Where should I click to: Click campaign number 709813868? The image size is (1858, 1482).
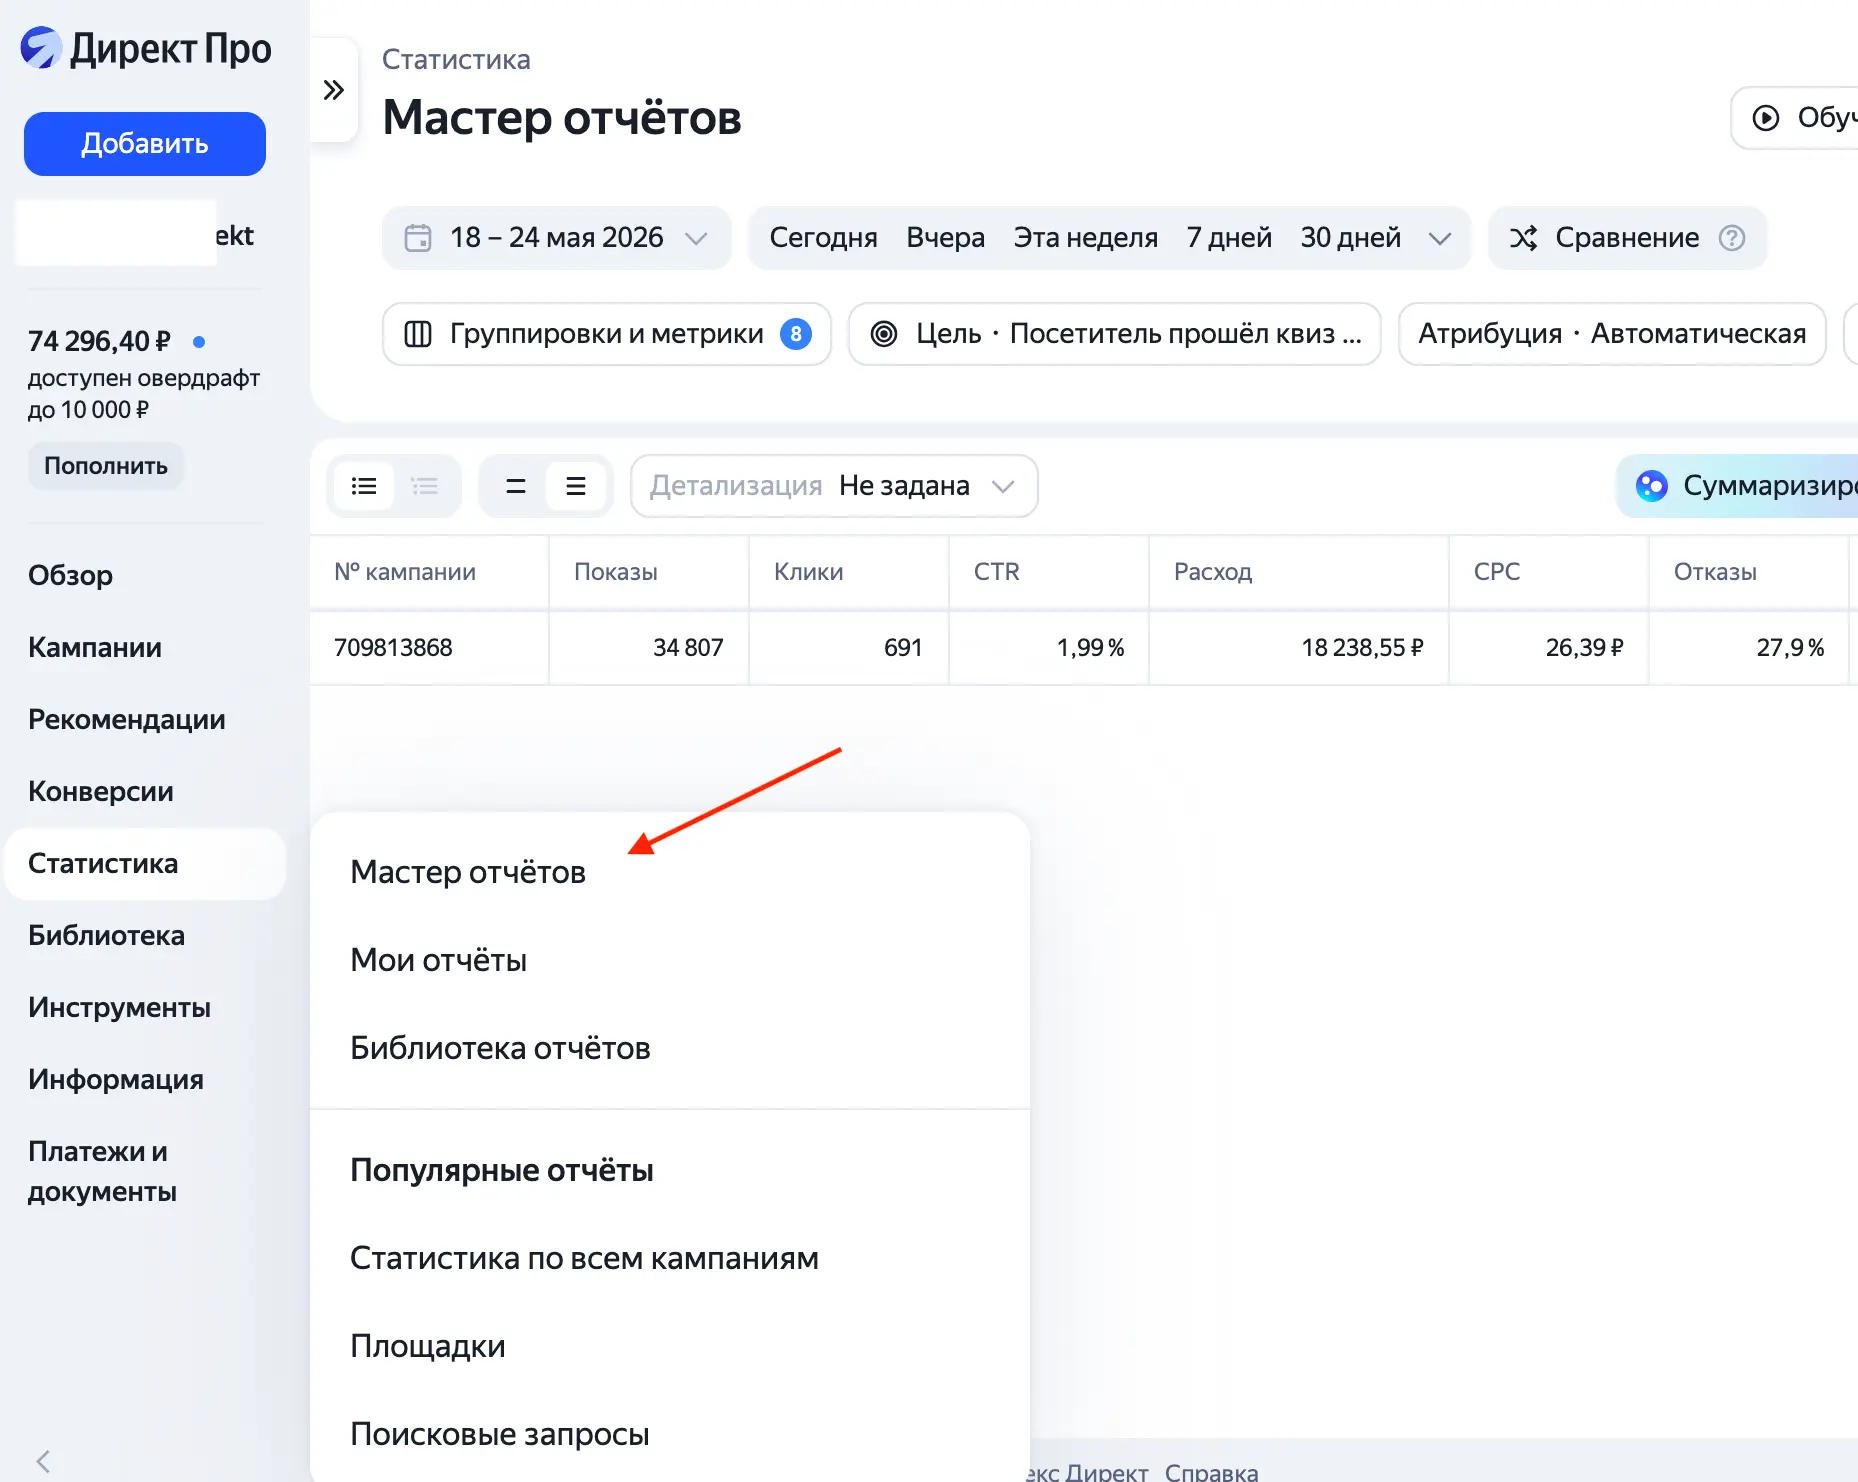coord(393,648)
